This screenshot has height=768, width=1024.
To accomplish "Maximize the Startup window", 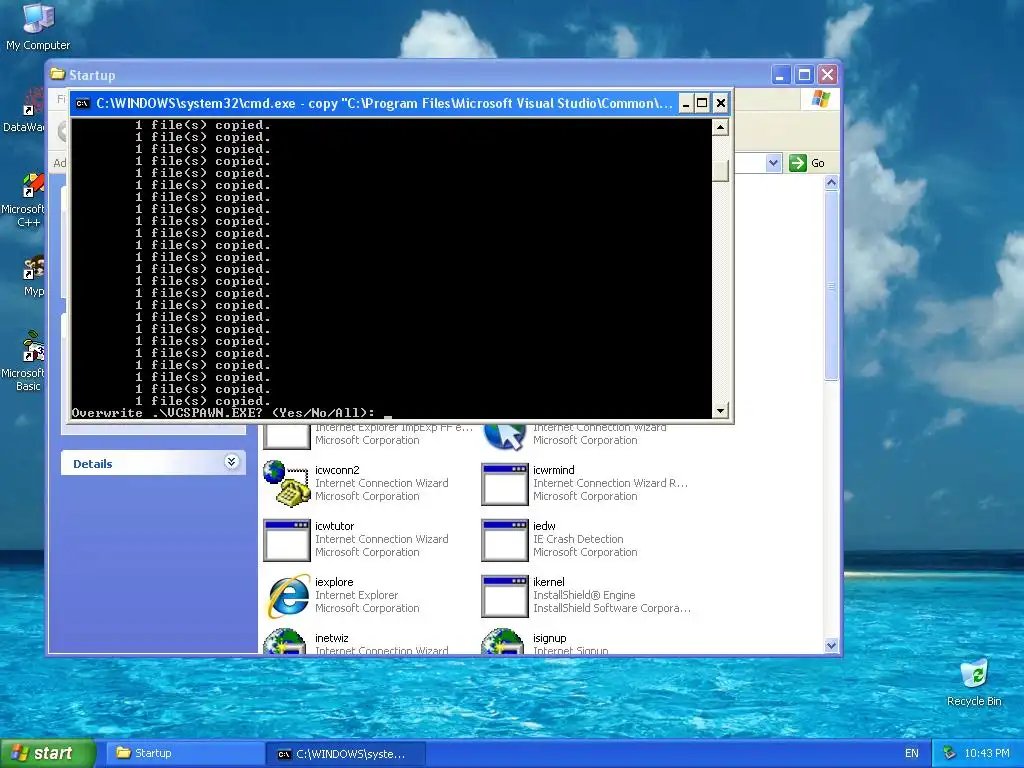I will [805, 75].
